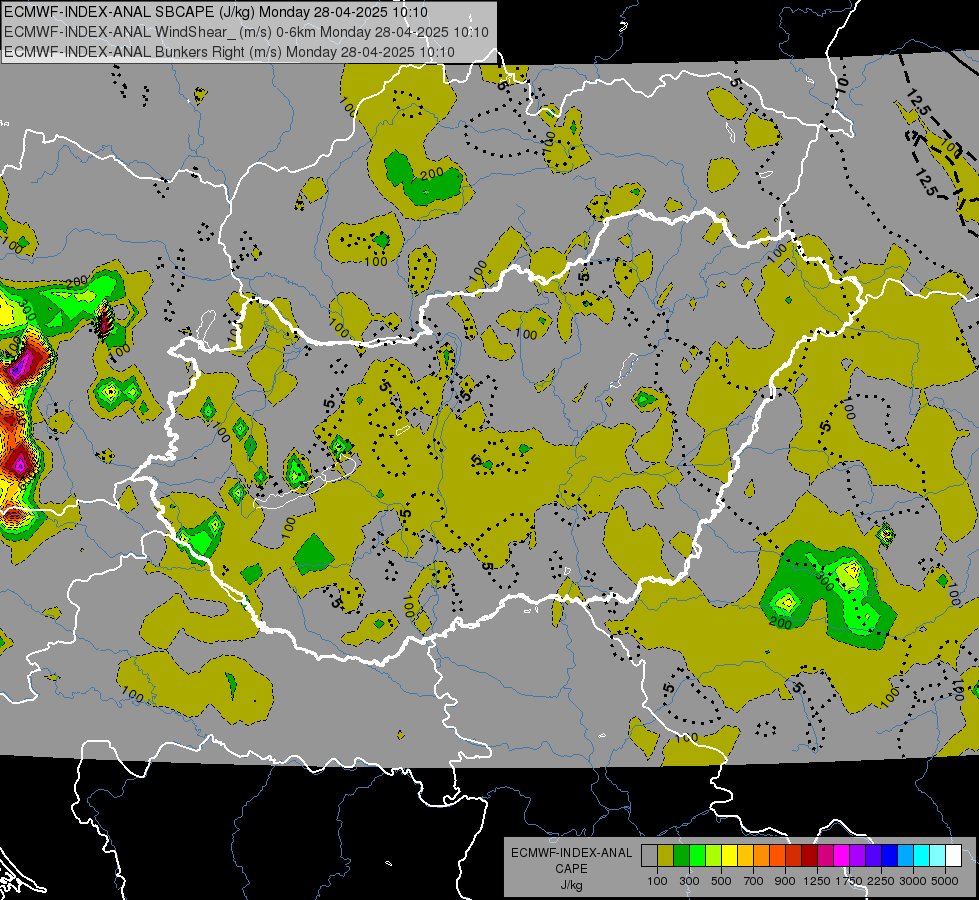Click the 700 legend scale value
The height and width of the screenshot is (900, 979).
coord(753,881)
